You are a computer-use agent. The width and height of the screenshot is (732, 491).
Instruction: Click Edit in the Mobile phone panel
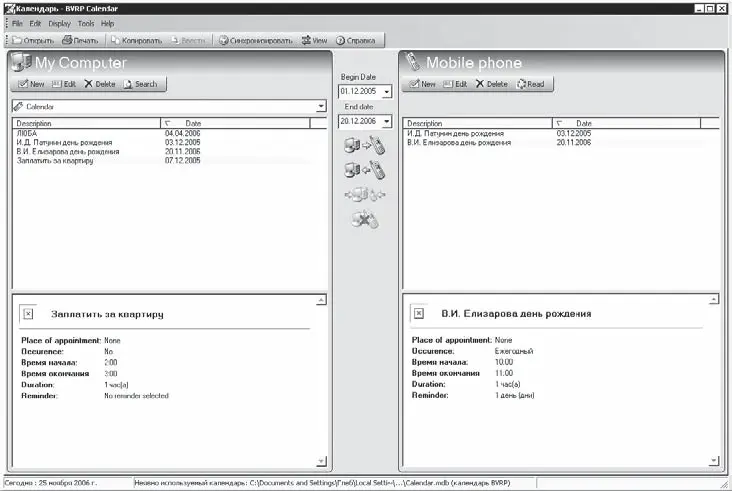pos(455,84)
